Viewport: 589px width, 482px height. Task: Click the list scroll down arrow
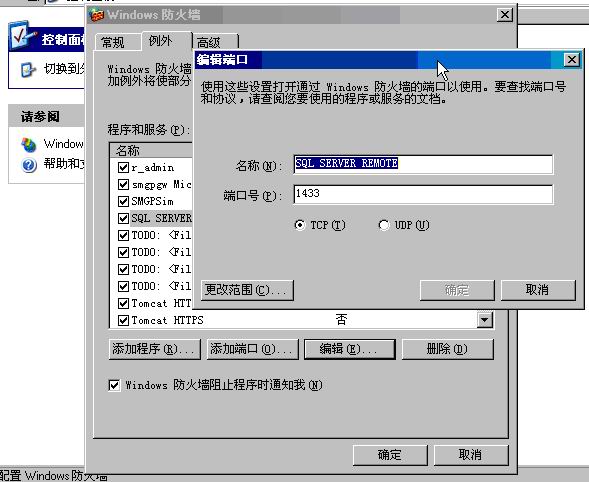pos(485,320)
